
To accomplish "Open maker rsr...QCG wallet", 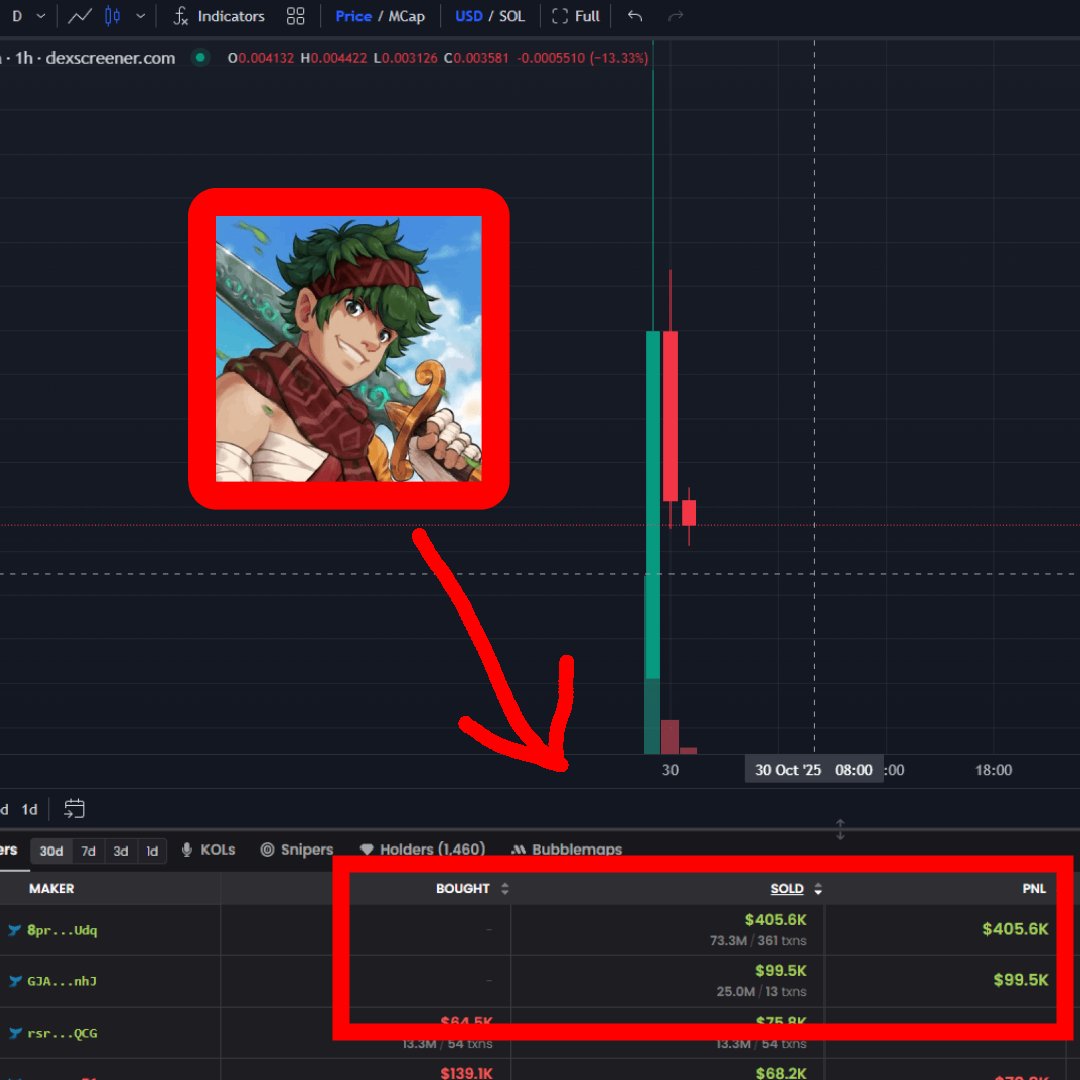I will 62,1032.
